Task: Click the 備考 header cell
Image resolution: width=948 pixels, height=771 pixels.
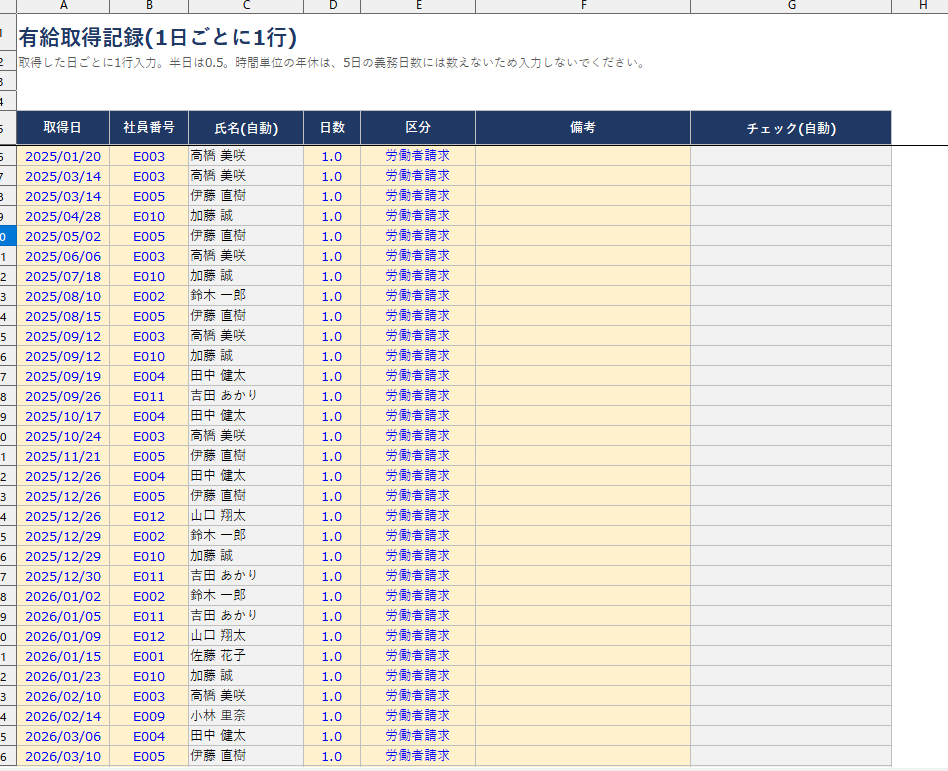Action: point(583,128)
